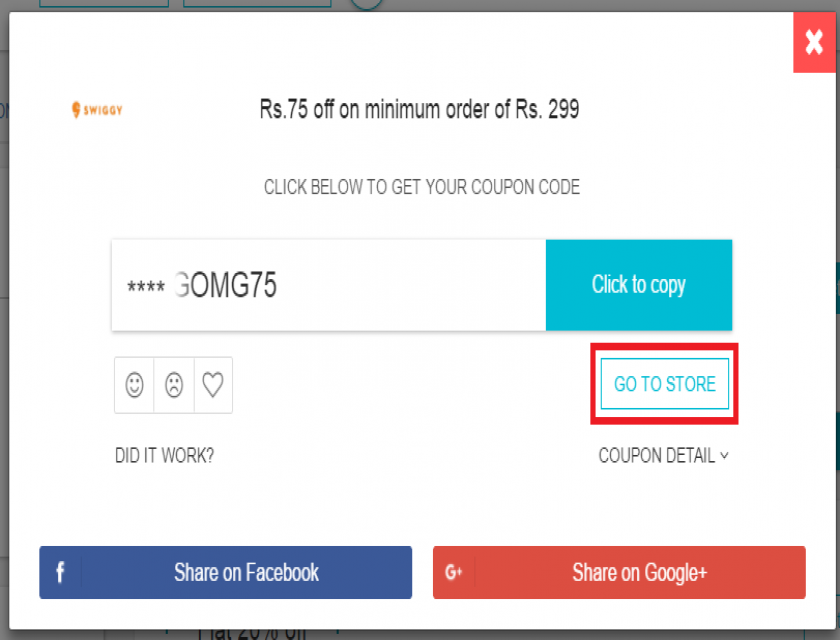The width and height of the screenshot is (840, 640).
Task: Rate coupon with the happy smiley face
Action: (x=134, y=385)
